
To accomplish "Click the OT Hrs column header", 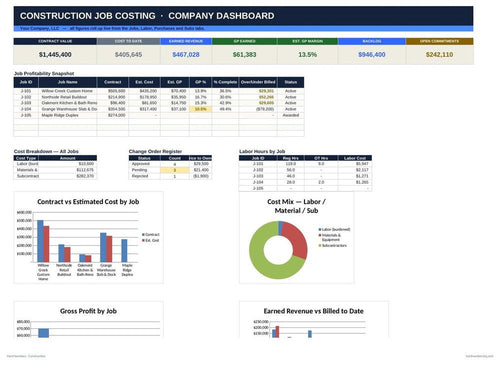I will [x=321, y=158].
